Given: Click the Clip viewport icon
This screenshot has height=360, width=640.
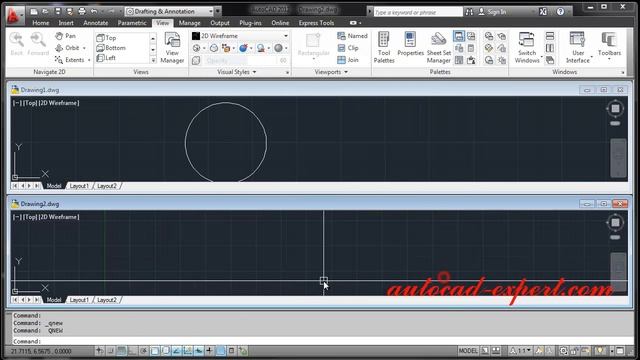Looking at the screenshot, I should point(348,48).
